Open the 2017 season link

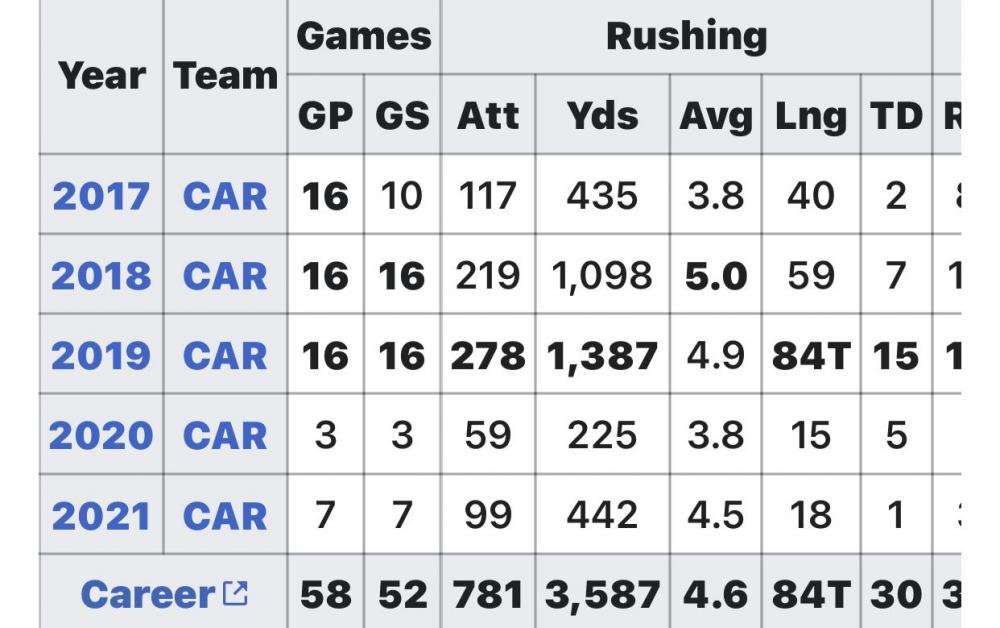click(x=100, y=196)
